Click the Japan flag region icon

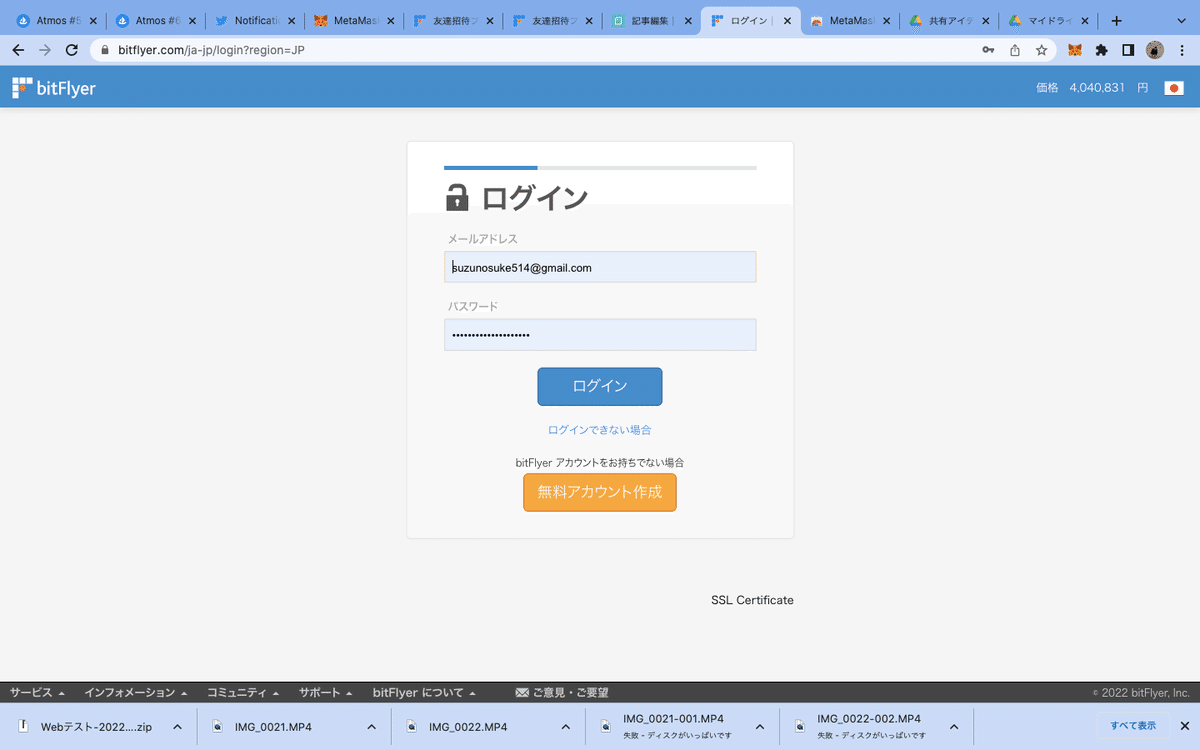(x=1174, y=88)
